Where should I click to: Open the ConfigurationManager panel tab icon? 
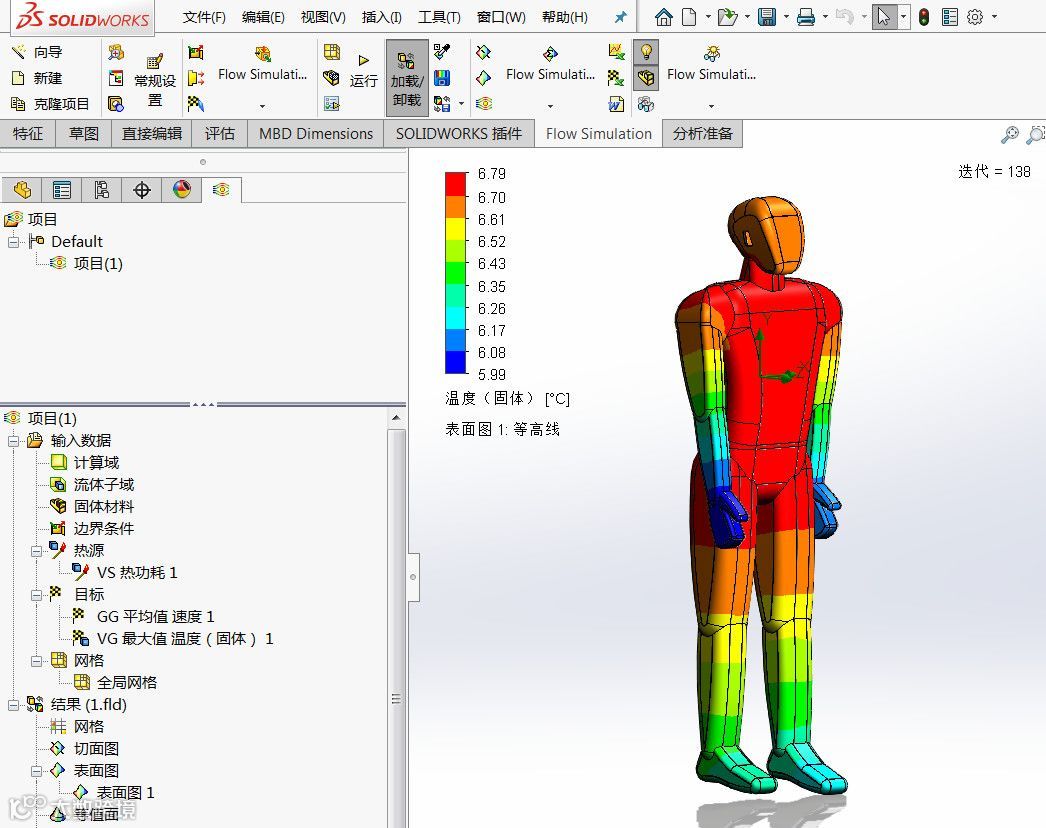(x=101, y=190)
